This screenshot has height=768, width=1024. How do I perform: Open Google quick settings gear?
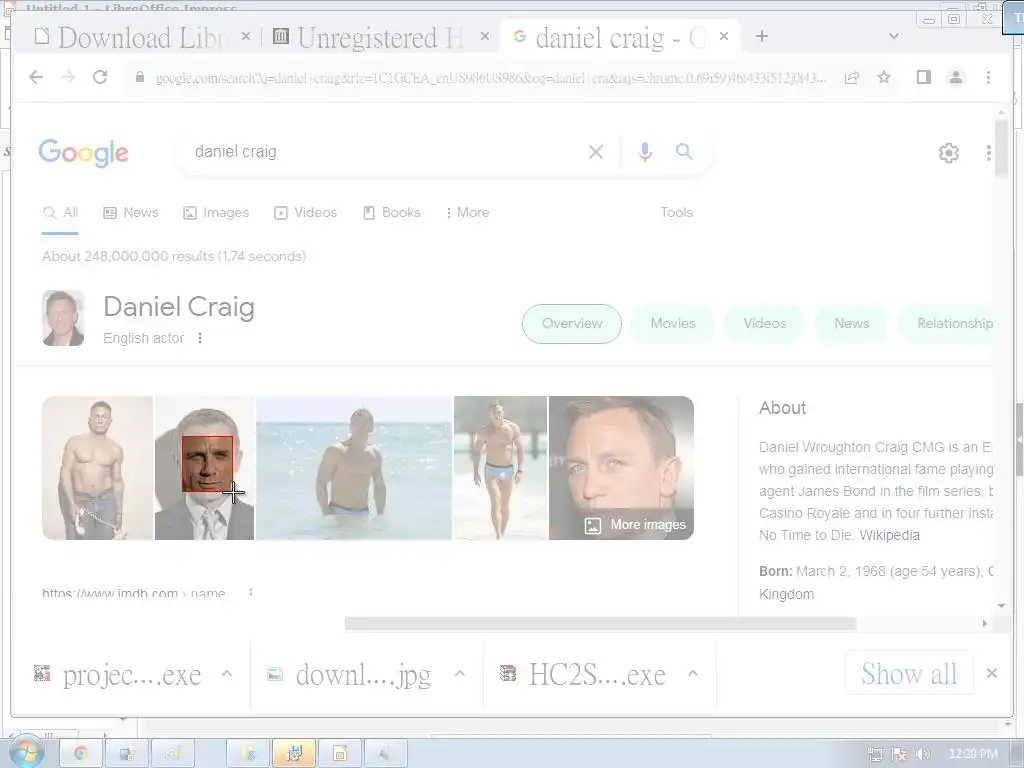pos(948,153)
